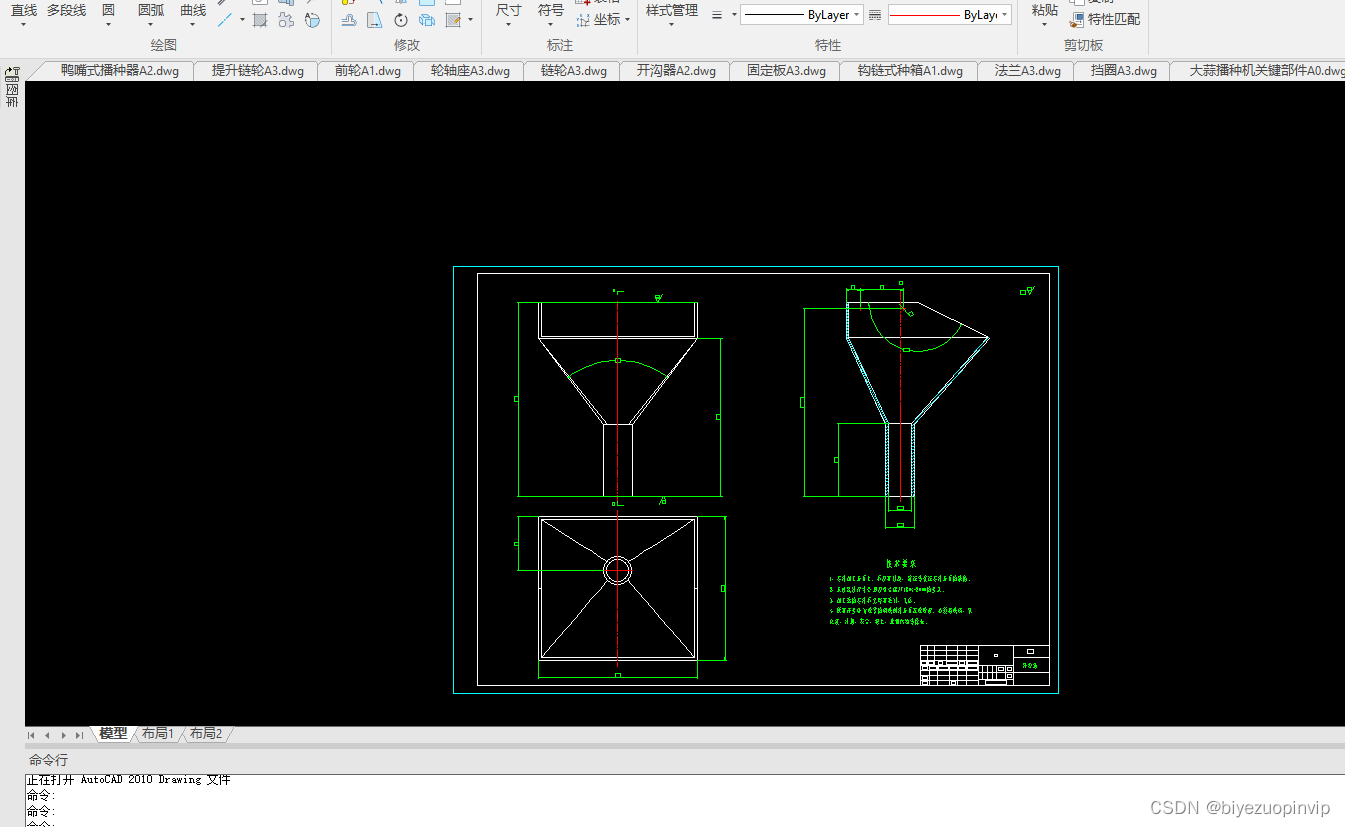Switch to 布局2 layout tab
The image size is (1345, 827).
[206, 734]
